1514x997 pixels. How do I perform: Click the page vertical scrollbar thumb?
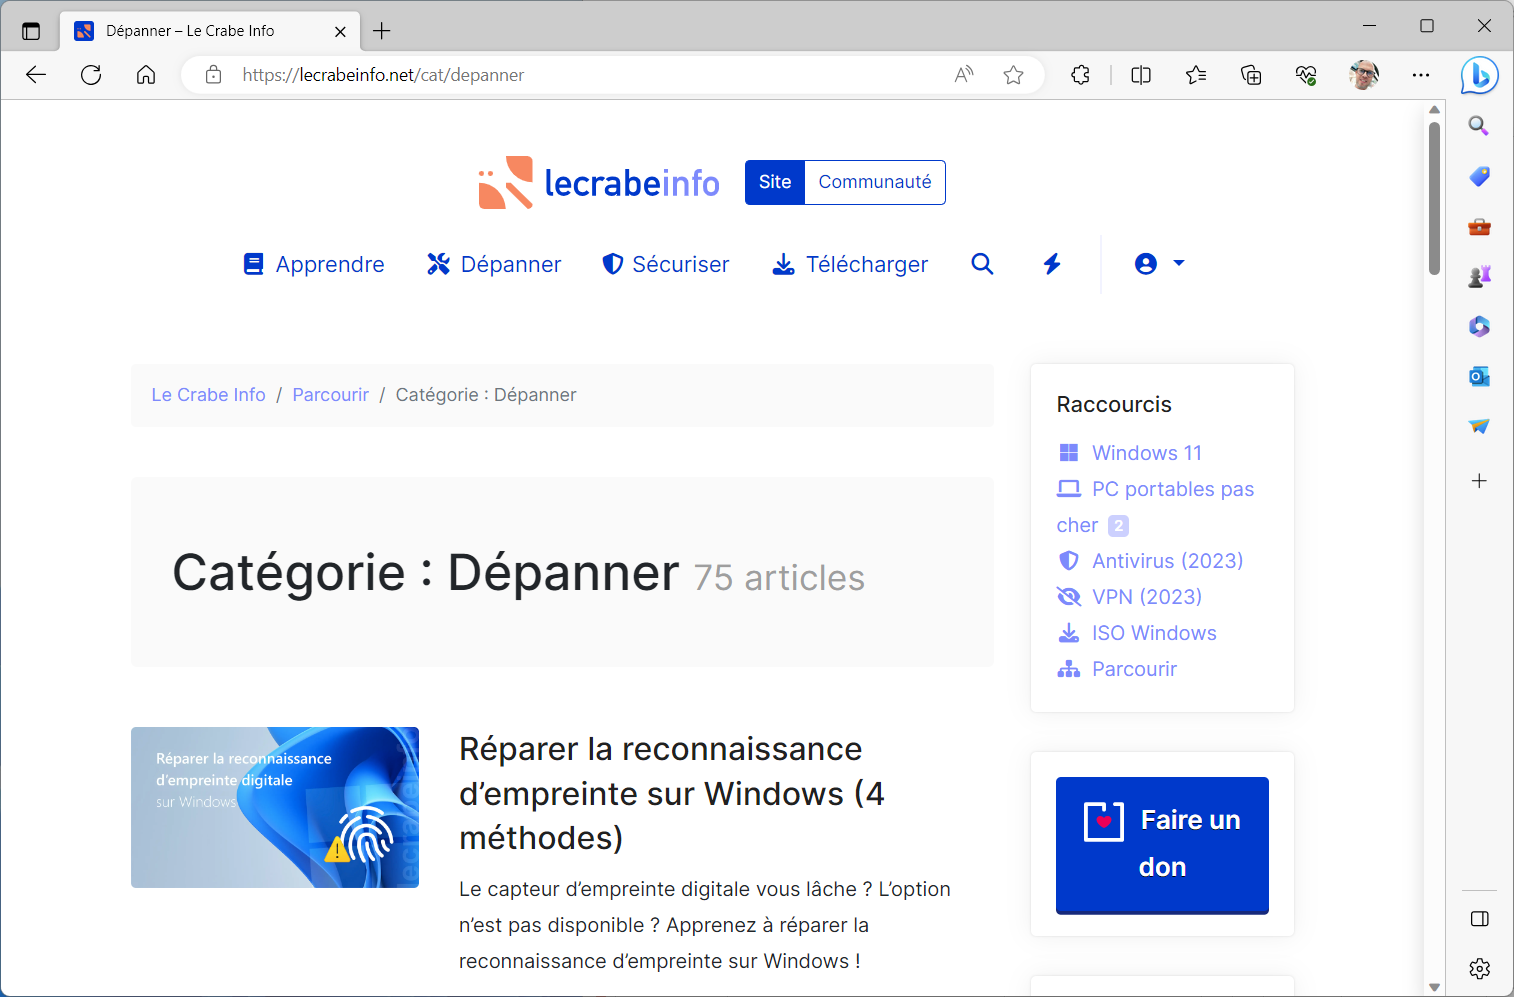tap(1434, 197)
